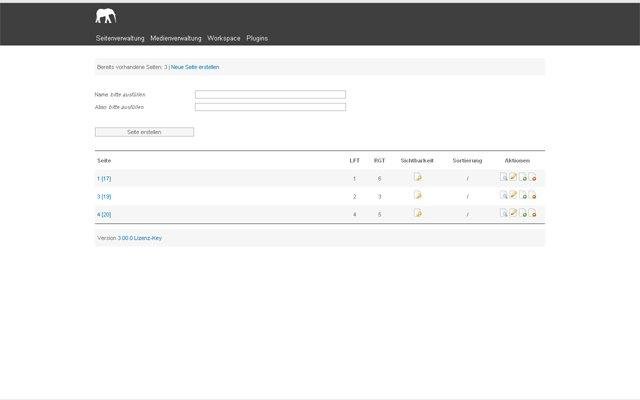
Task: Follow the 'Neue Seite erstellen' link
Action: (195, 67)
